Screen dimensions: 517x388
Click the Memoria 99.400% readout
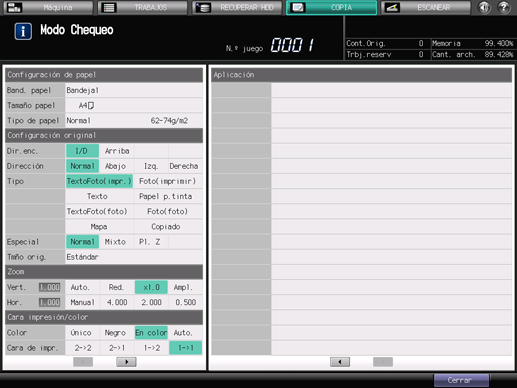pos(472,43)
